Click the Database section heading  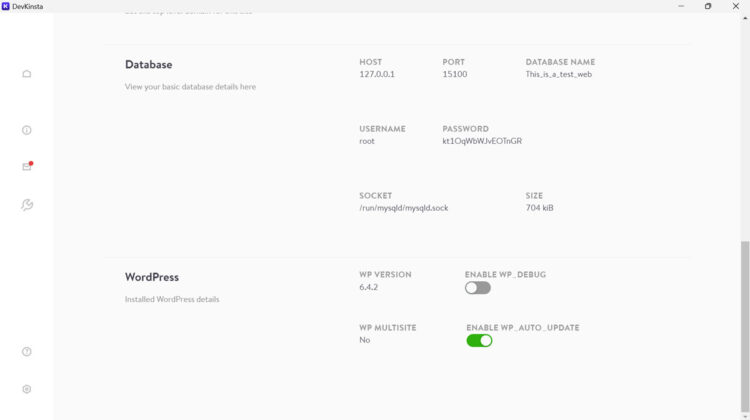pyautogui.click(x=148, y=65)
